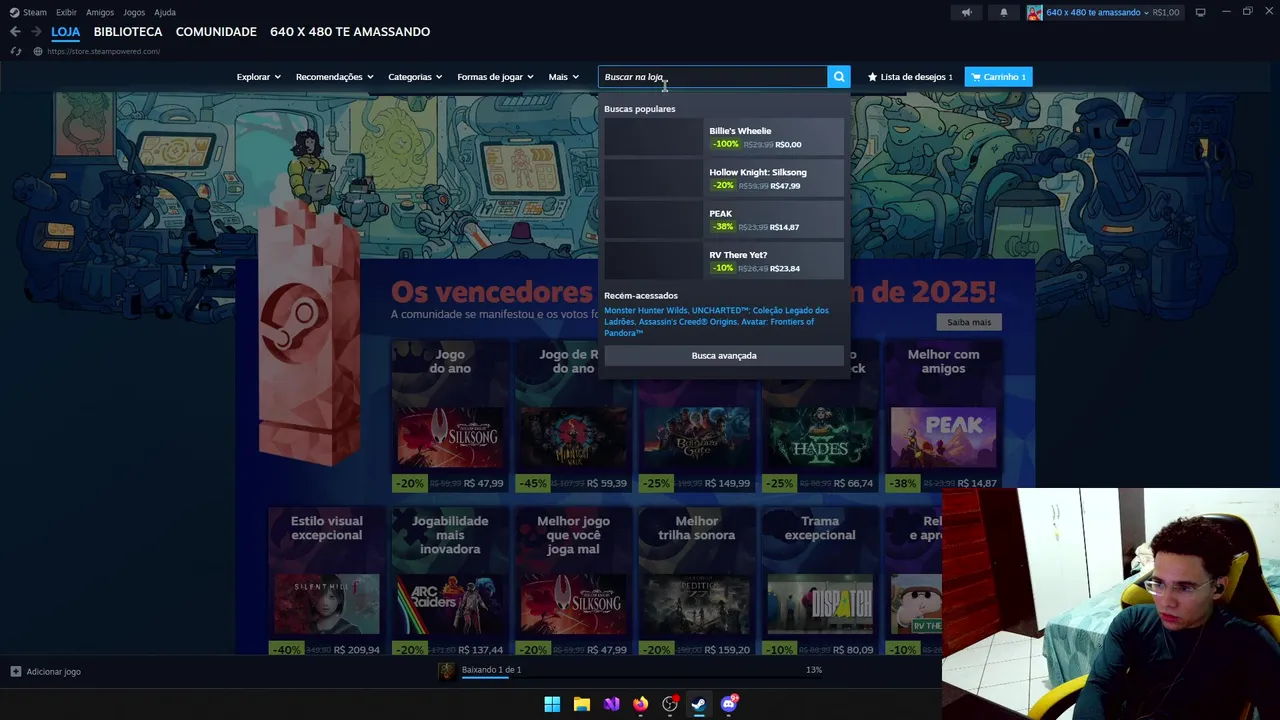Launch Visual Studio from the taskbar
The image size is (1280, 720).
click(611, 704)
